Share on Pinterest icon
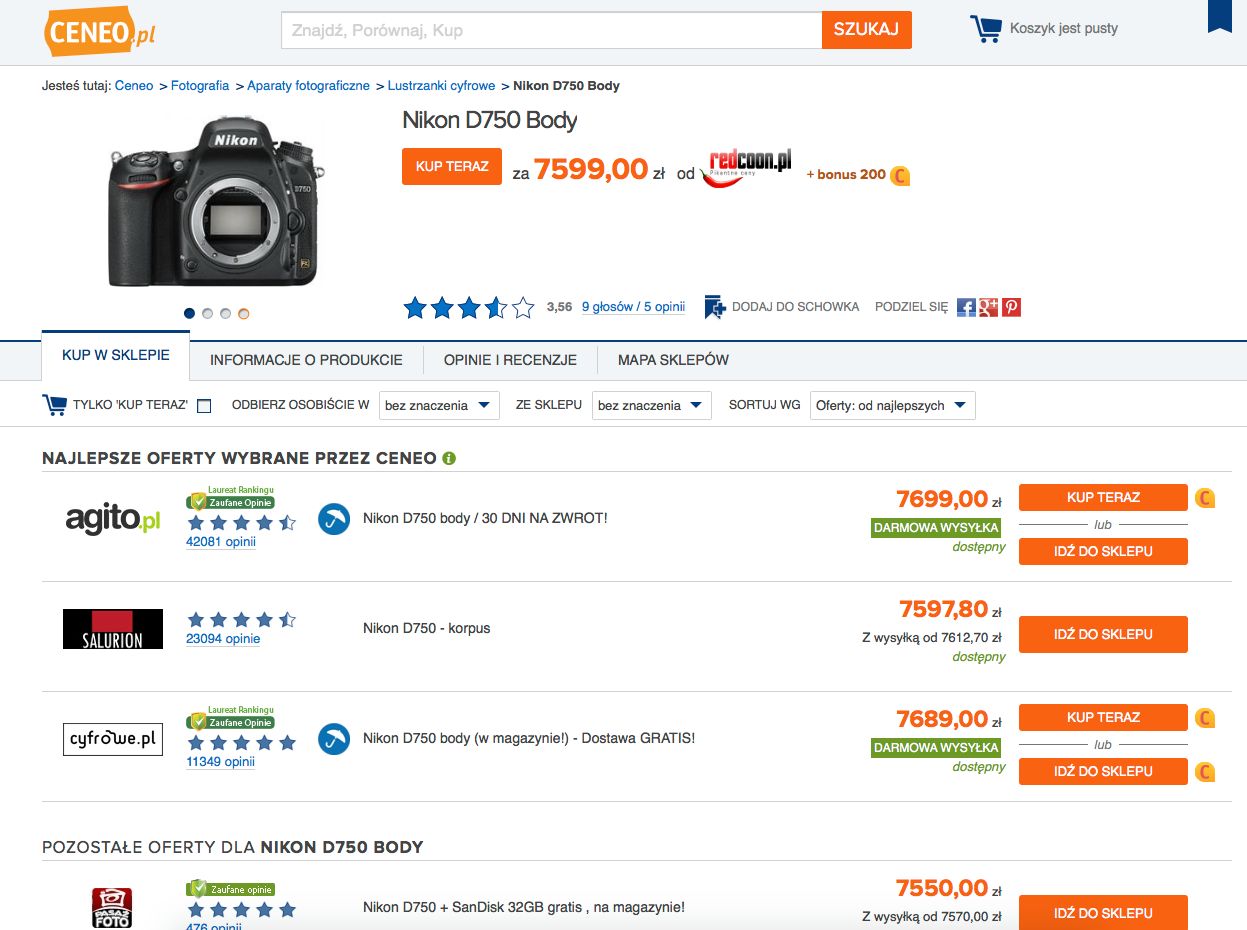 (x=1012, y=307)
